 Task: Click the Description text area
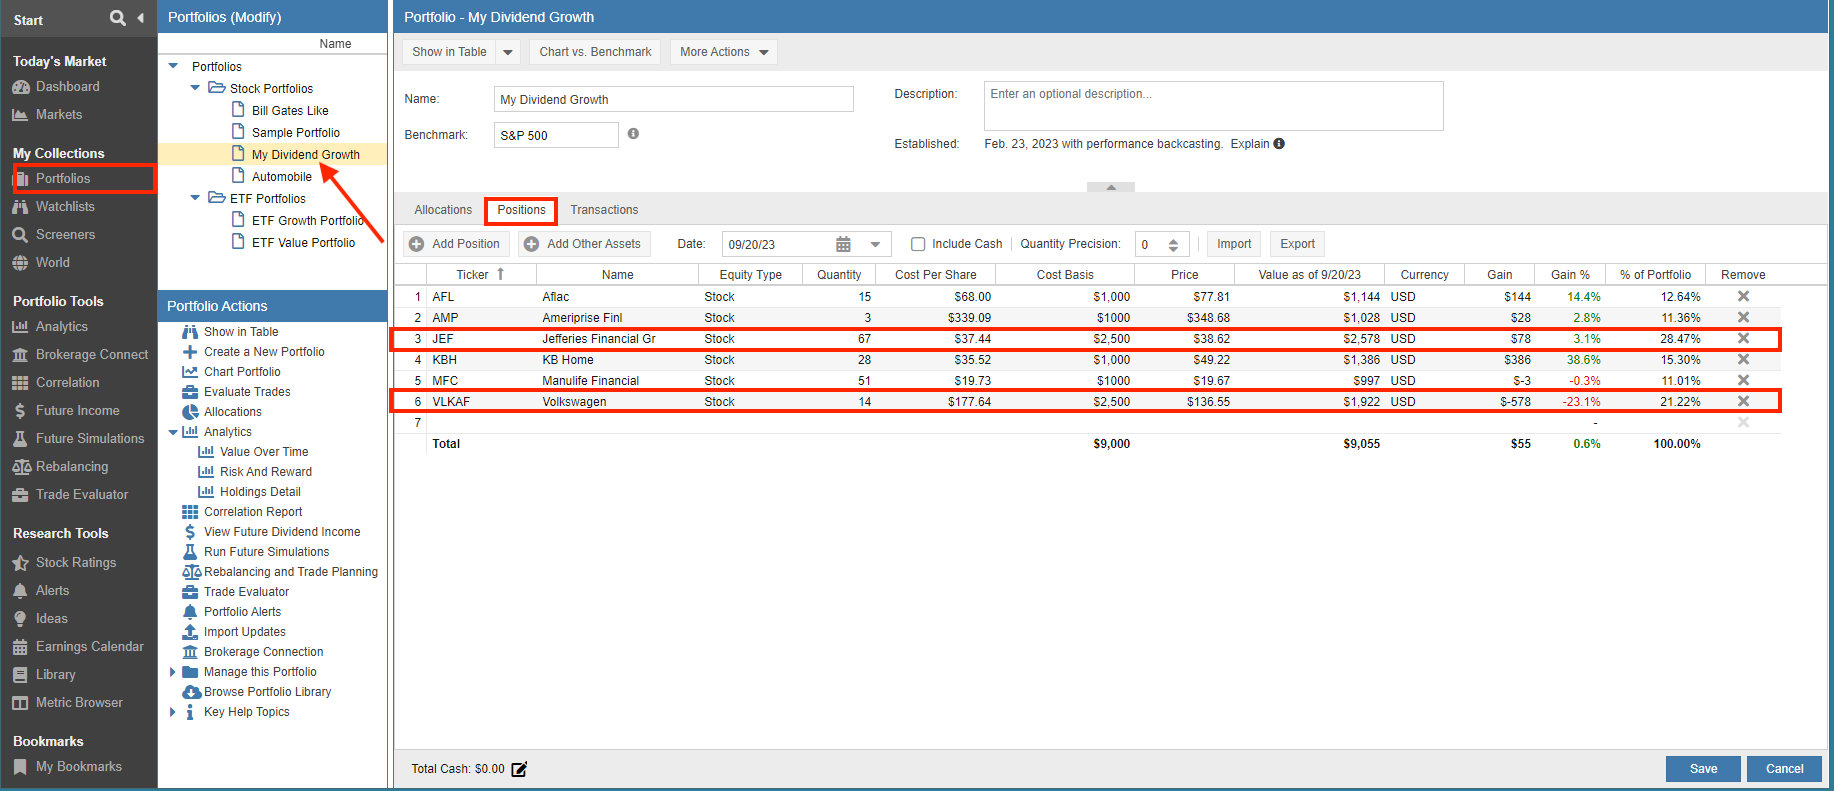point(1213,106)
